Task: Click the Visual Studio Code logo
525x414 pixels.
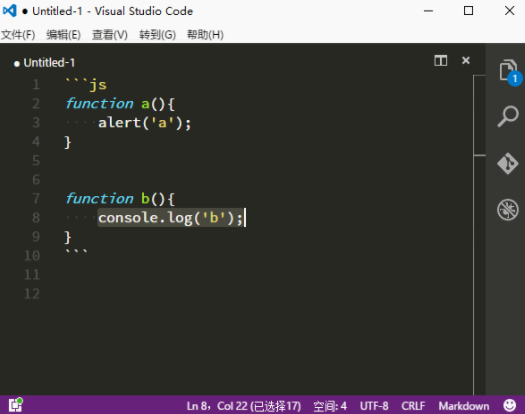Action: 9,11
